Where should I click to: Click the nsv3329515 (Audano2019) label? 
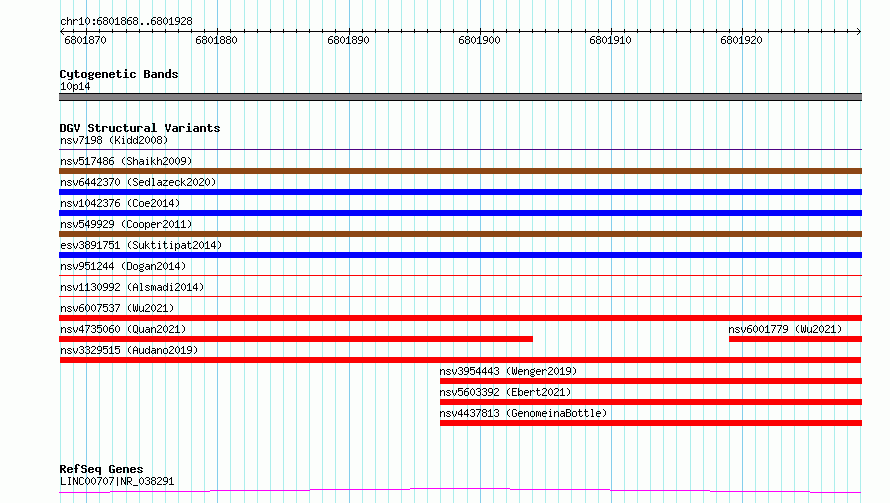pos(129,350)
